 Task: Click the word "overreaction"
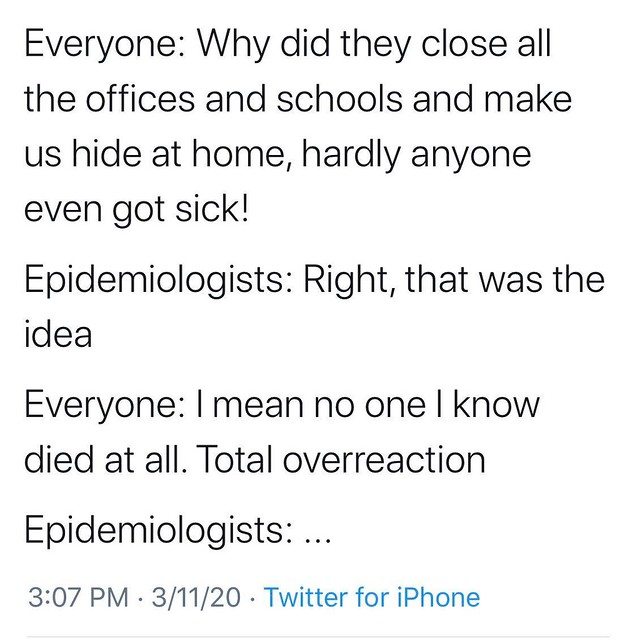click(x=385, y=460)
